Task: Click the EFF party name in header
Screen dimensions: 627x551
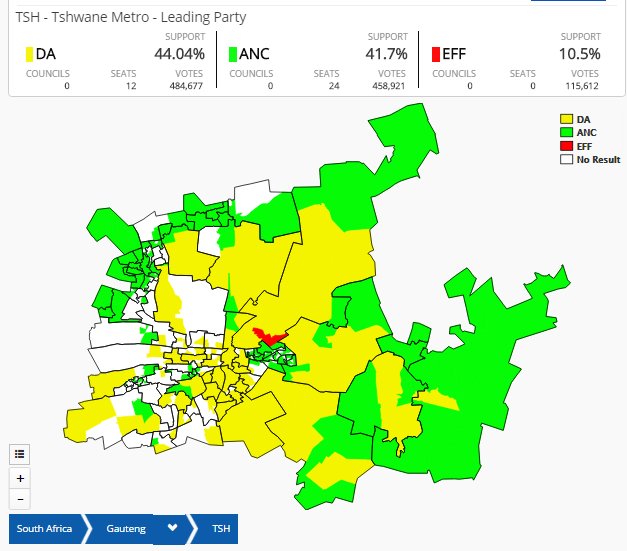Action: tap(454, 54)
